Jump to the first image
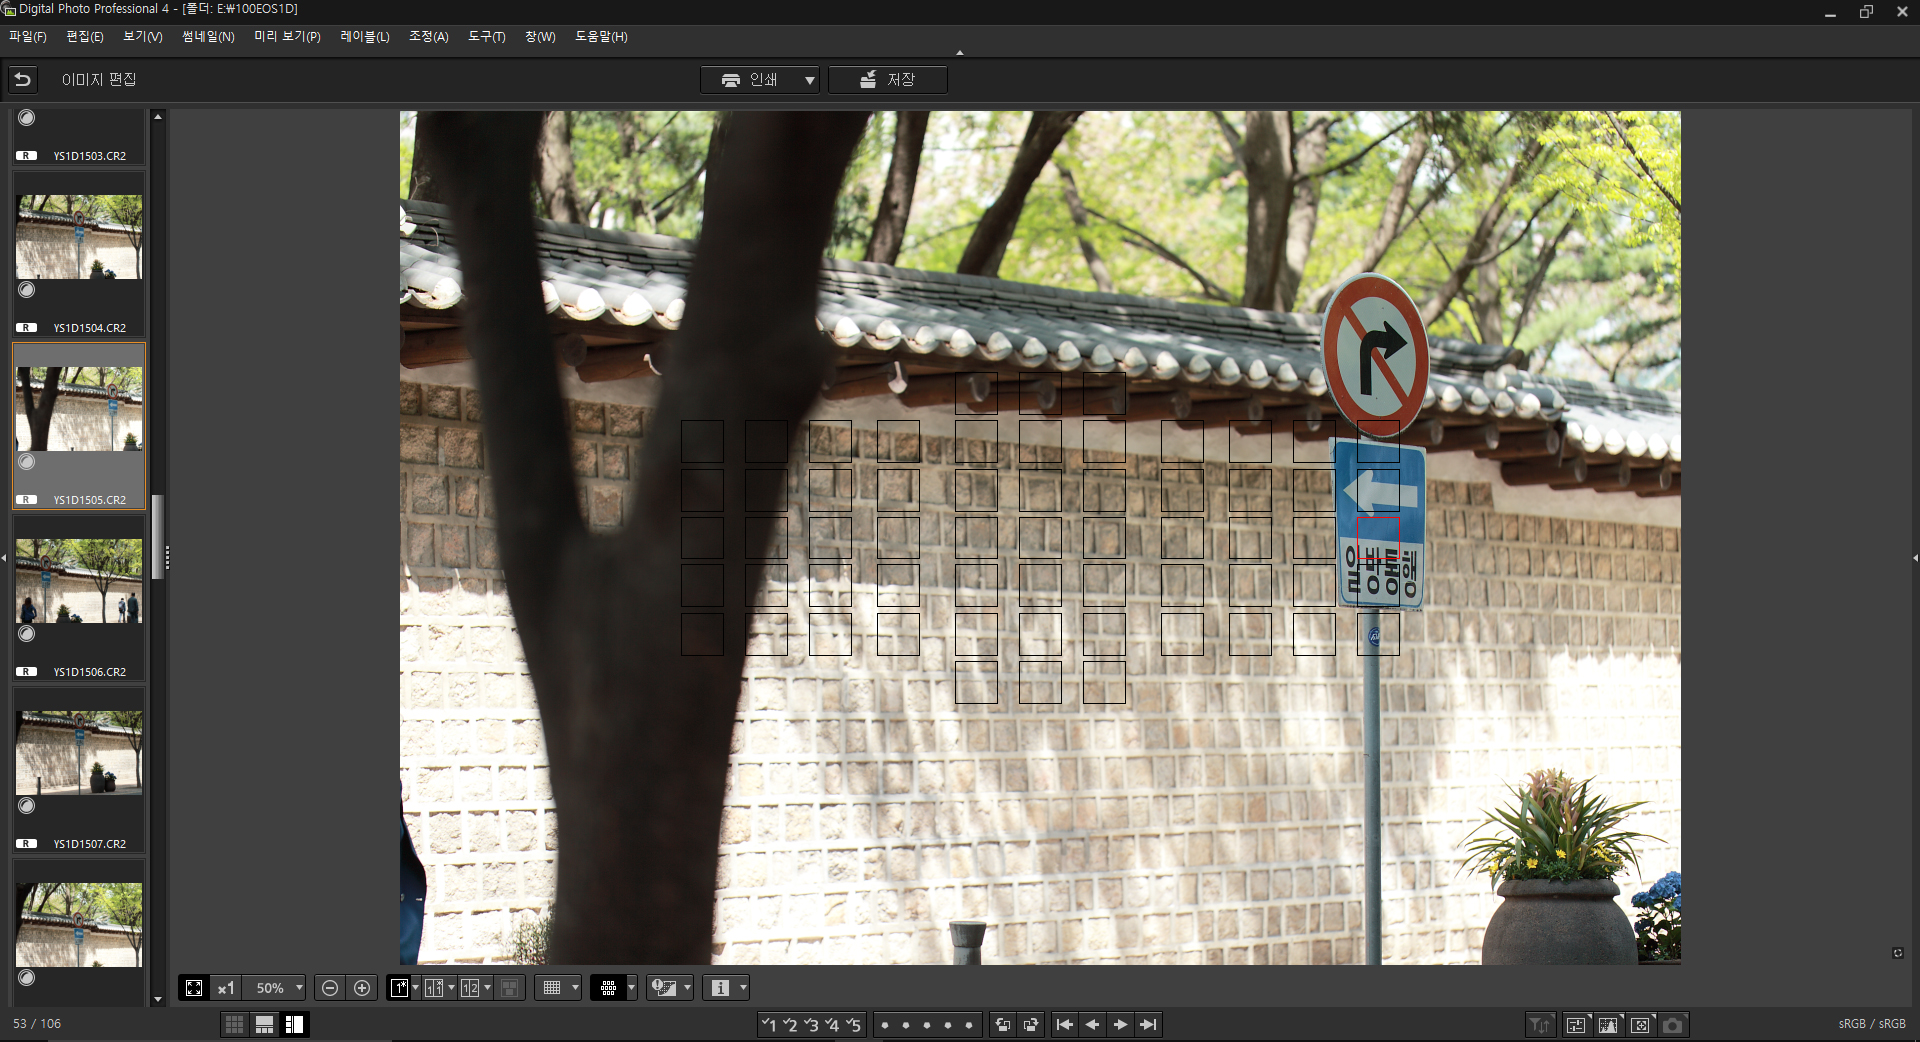 [1065, 1024]
